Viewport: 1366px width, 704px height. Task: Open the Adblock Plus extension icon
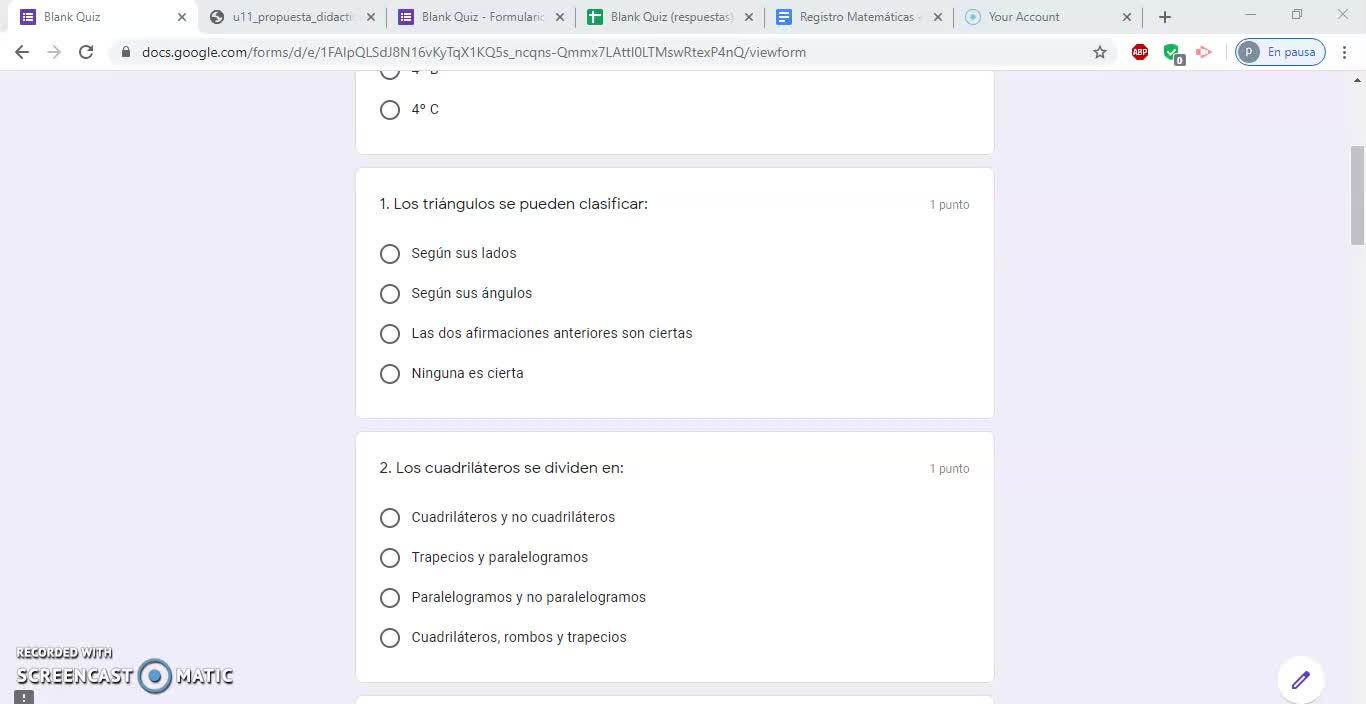(x=1139, y=52)
